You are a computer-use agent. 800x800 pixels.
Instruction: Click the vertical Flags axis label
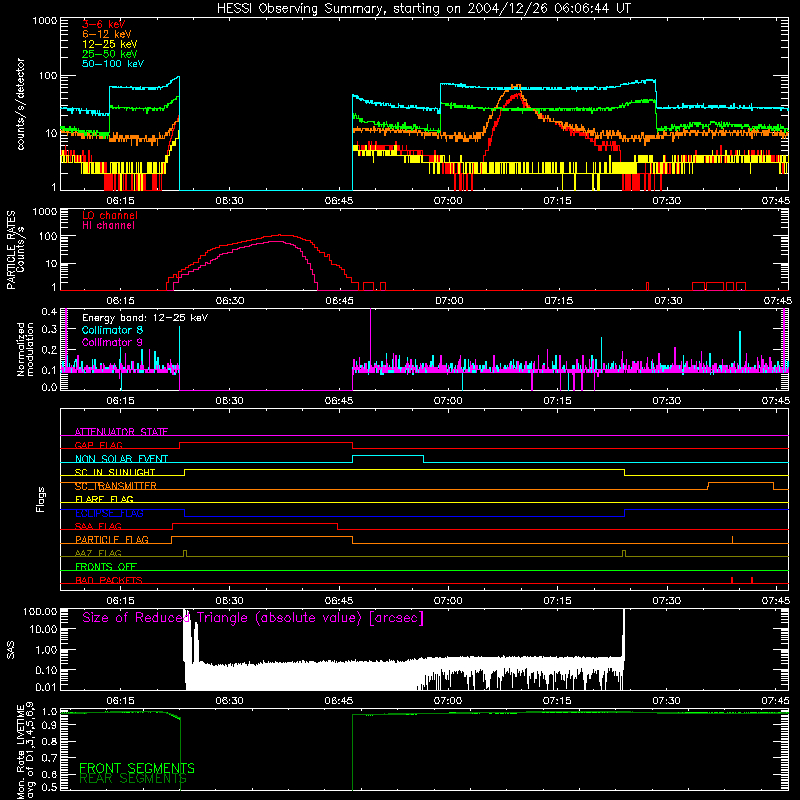pos(41,499)
